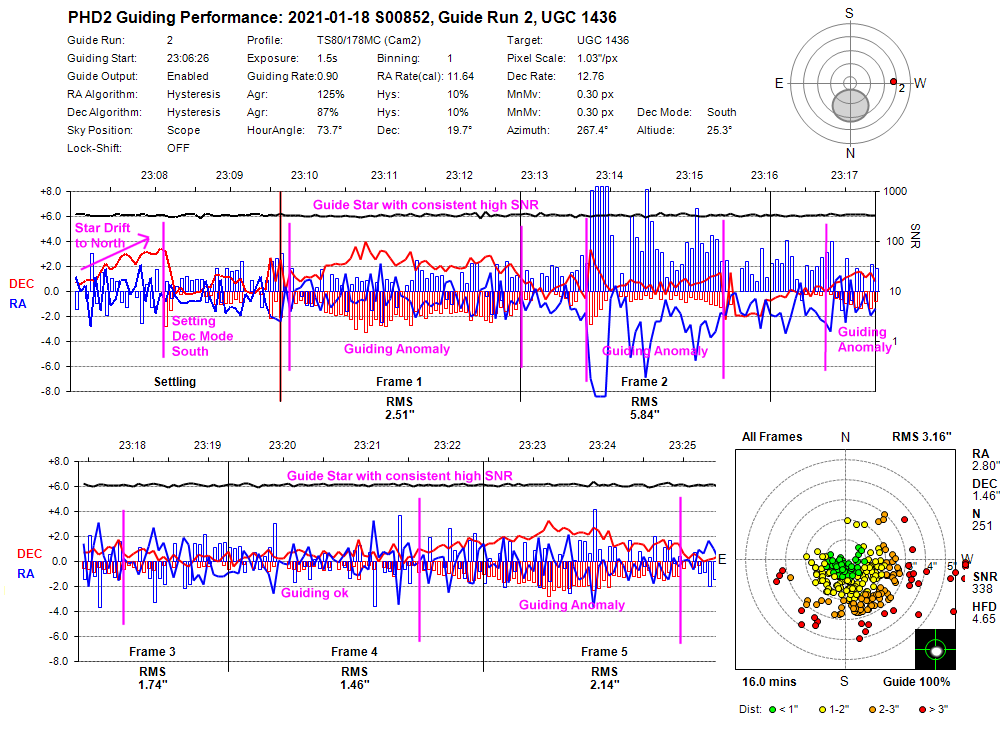Select the Pixel Scale value '1.03"/px'

598,58
